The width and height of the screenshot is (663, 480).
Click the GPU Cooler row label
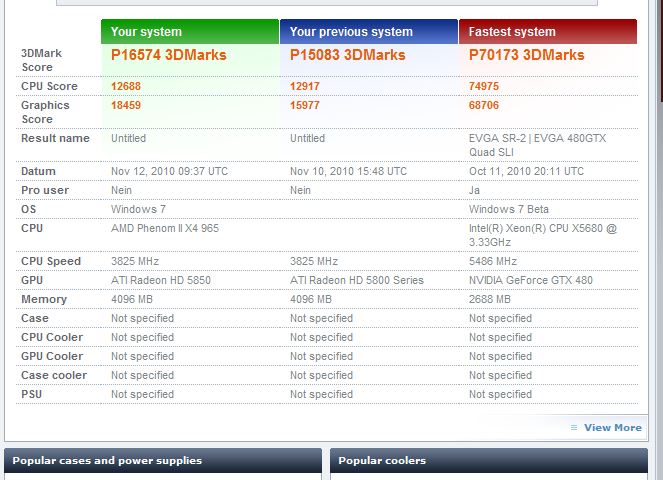[52, 357]
